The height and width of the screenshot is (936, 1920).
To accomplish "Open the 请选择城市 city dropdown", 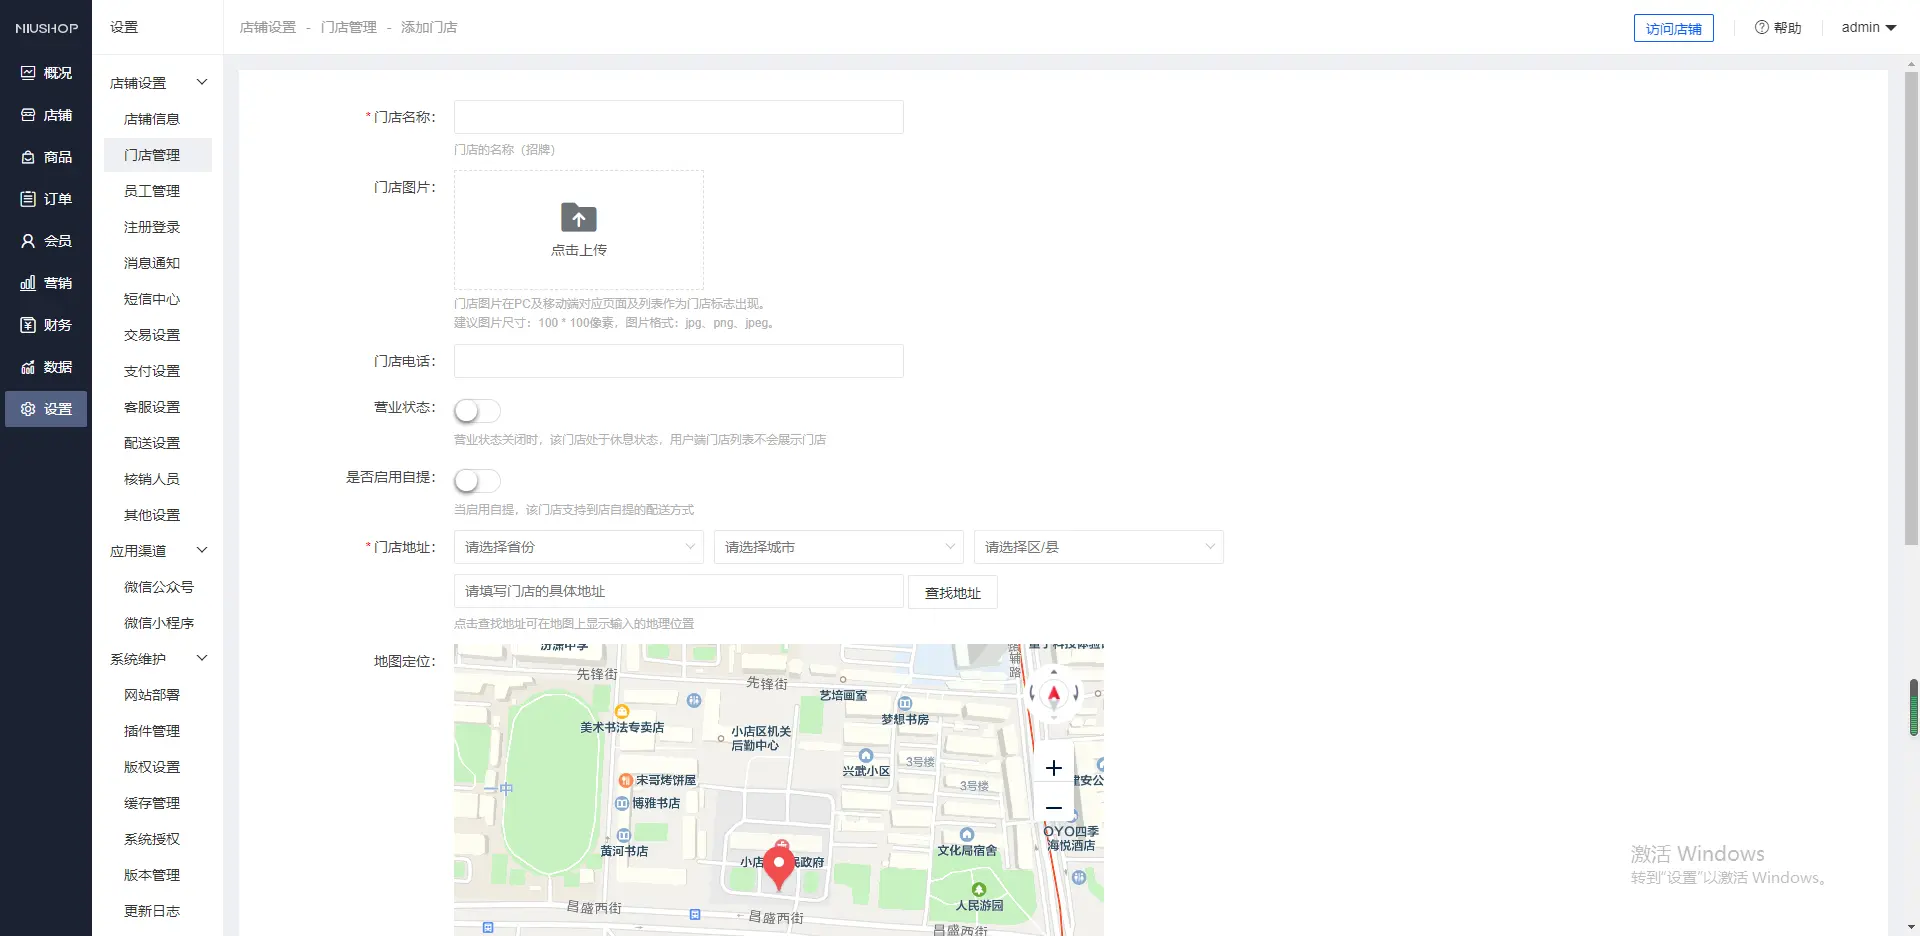I will pos(838,547).
